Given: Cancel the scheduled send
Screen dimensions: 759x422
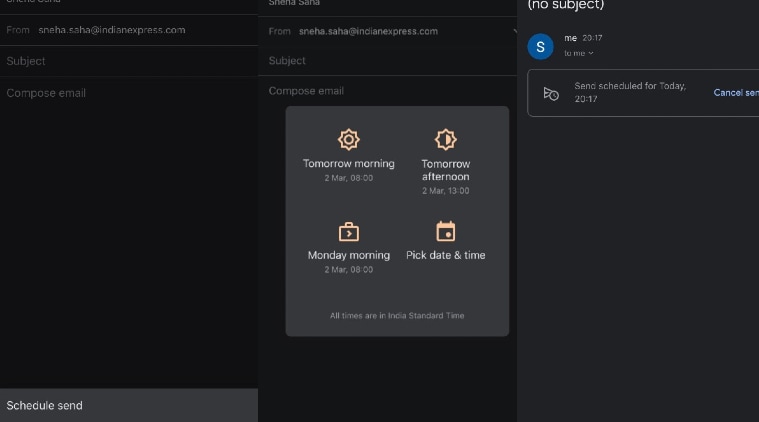Looking at the screenshot, I should coord(735,93).
